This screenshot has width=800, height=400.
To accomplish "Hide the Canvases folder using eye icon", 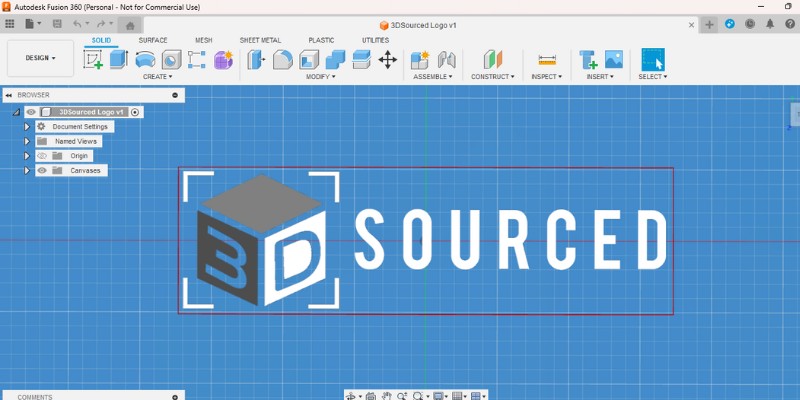I will (42, 171).
